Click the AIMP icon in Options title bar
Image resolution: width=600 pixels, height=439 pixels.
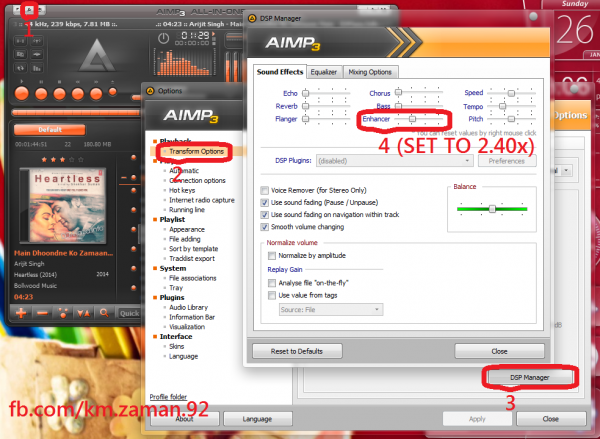[150, 91]
